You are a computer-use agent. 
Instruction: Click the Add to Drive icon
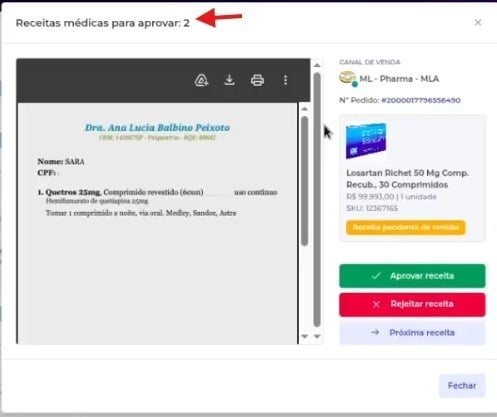(x=201, y=80)
